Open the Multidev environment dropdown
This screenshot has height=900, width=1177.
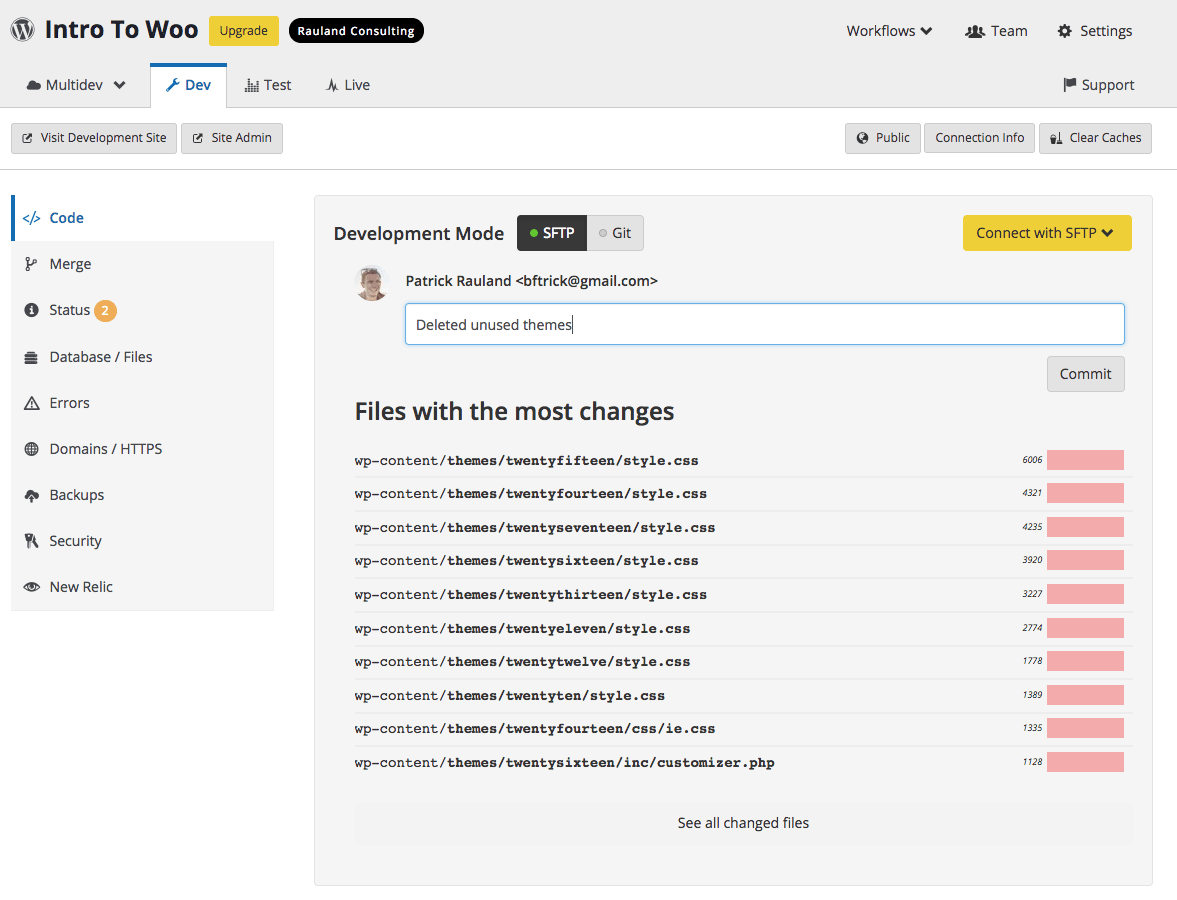75,84
